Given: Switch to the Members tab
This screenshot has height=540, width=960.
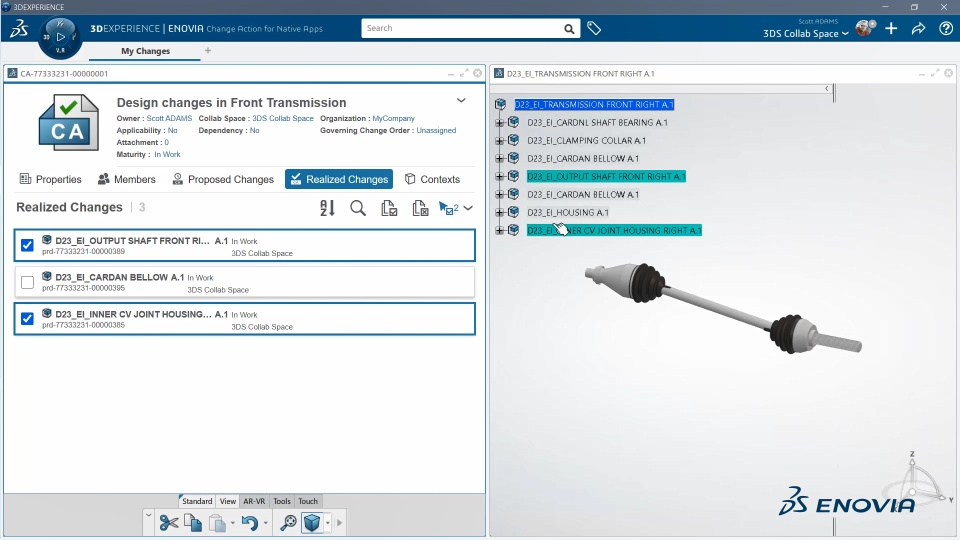Looking at the screenshot, I should [127, 179].
